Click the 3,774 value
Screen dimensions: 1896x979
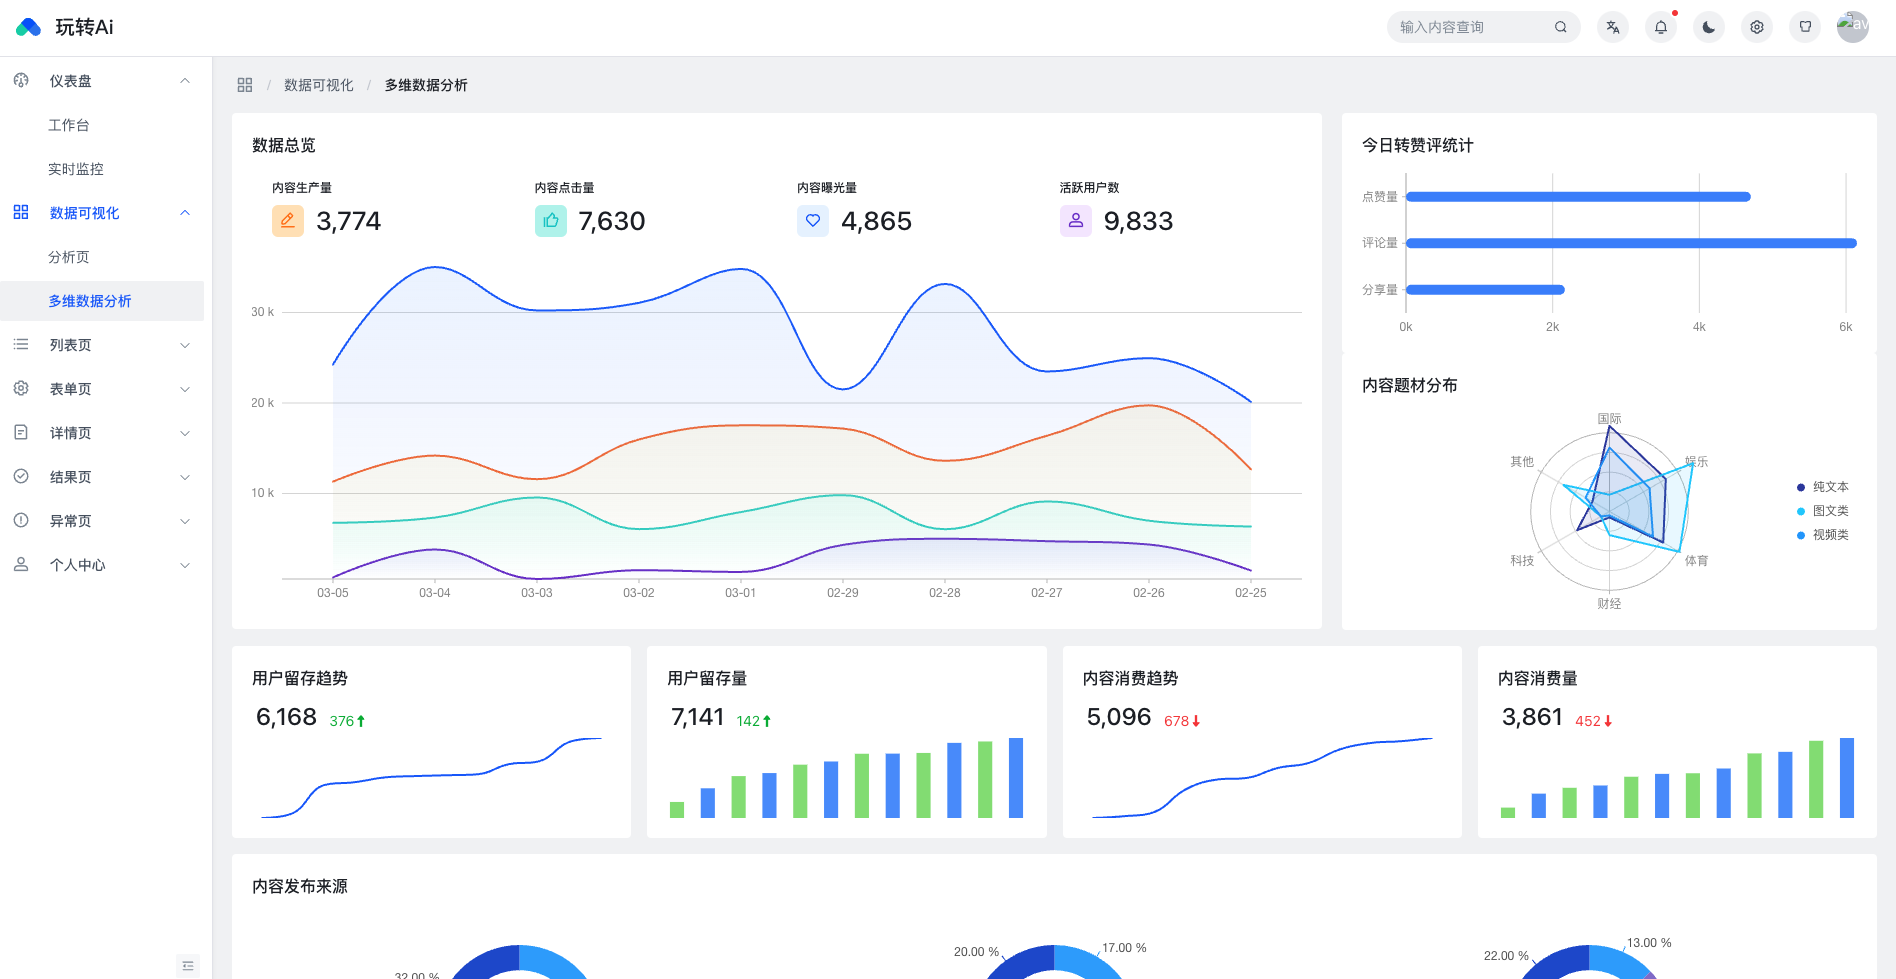coord(349,221)
